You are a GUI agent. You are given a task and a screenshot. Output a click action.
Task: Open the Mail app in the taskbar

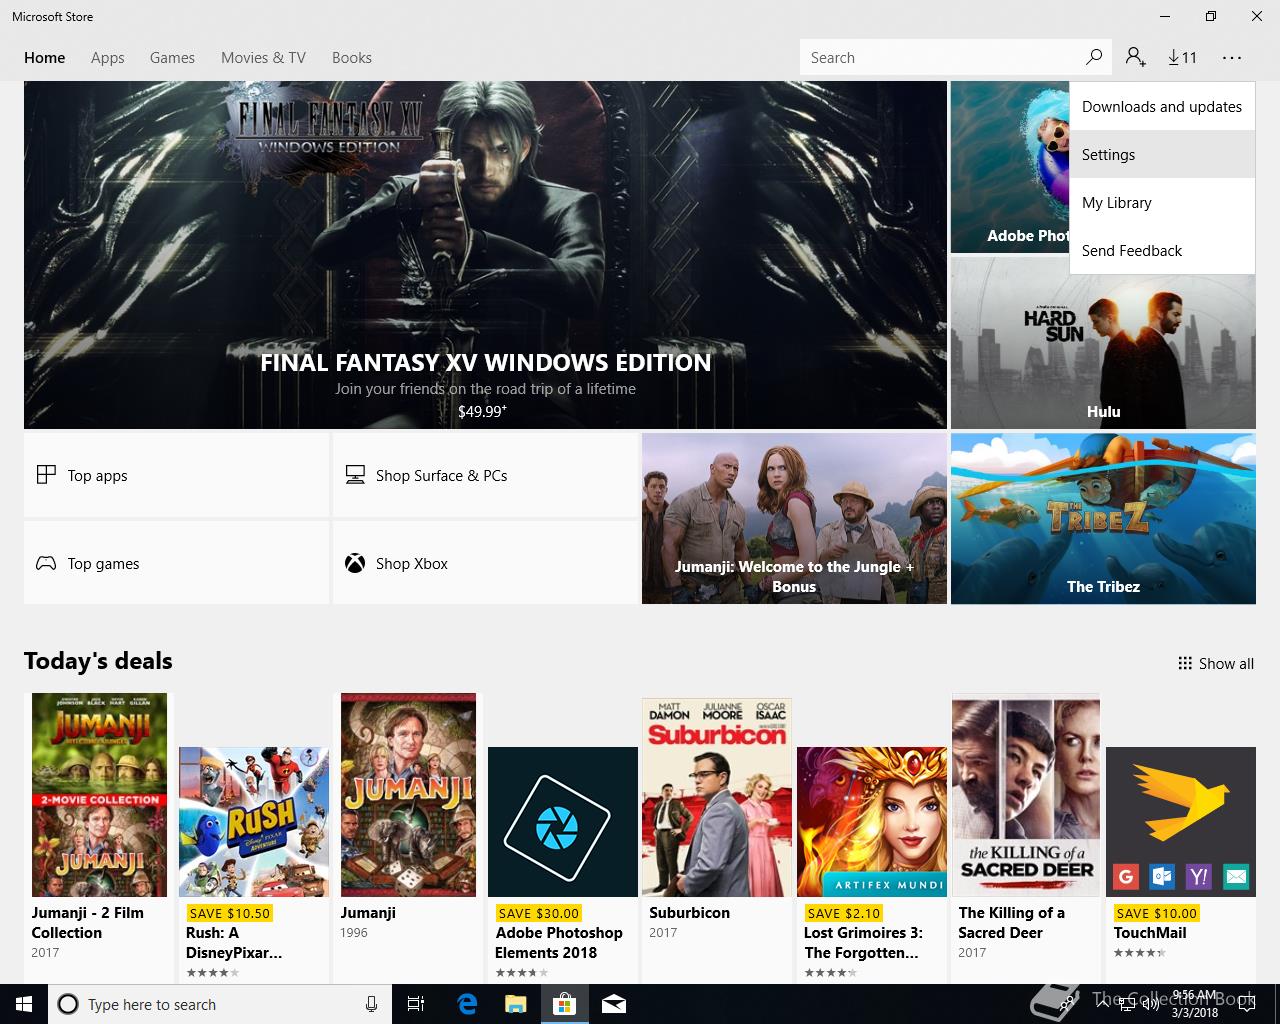coord(614,1004)
